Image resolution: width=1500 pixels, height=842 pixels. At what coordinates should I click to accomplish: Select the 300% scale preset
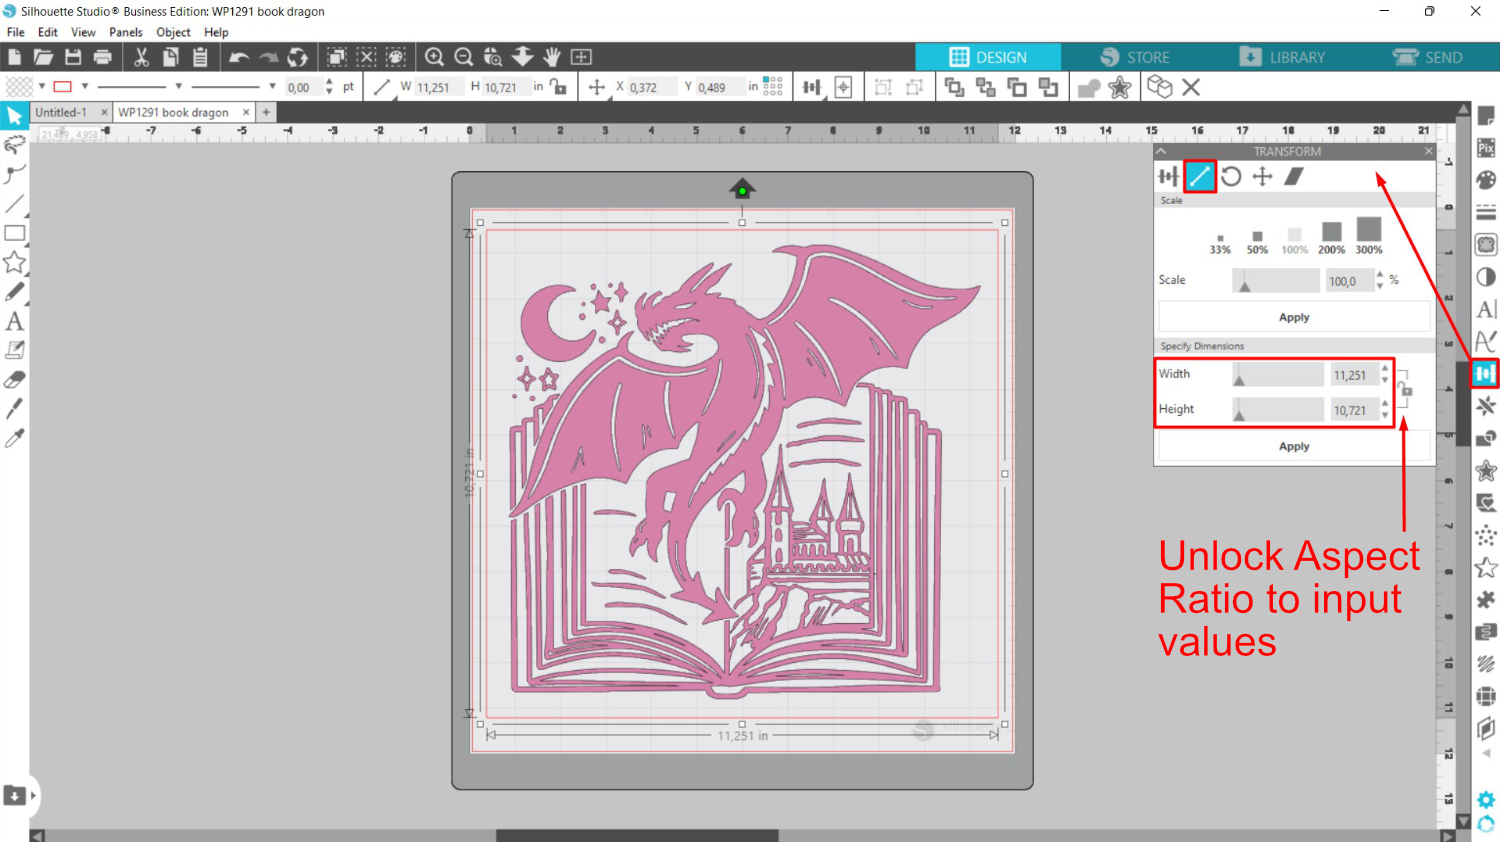1369,236
